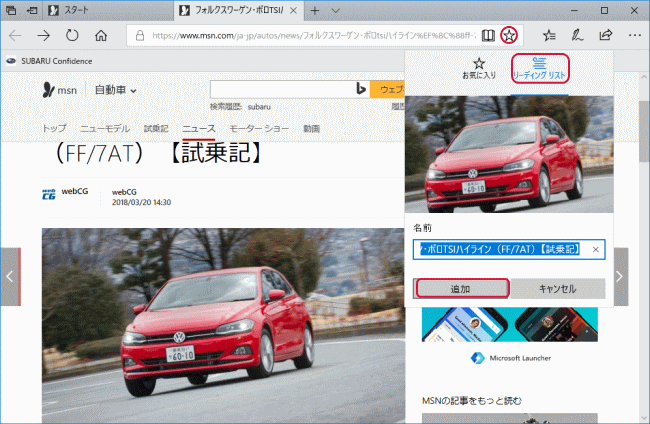Open the ニュース menu item
This screenshot has height=424, width=650.
pyautogui.click(x=199, y=129)
